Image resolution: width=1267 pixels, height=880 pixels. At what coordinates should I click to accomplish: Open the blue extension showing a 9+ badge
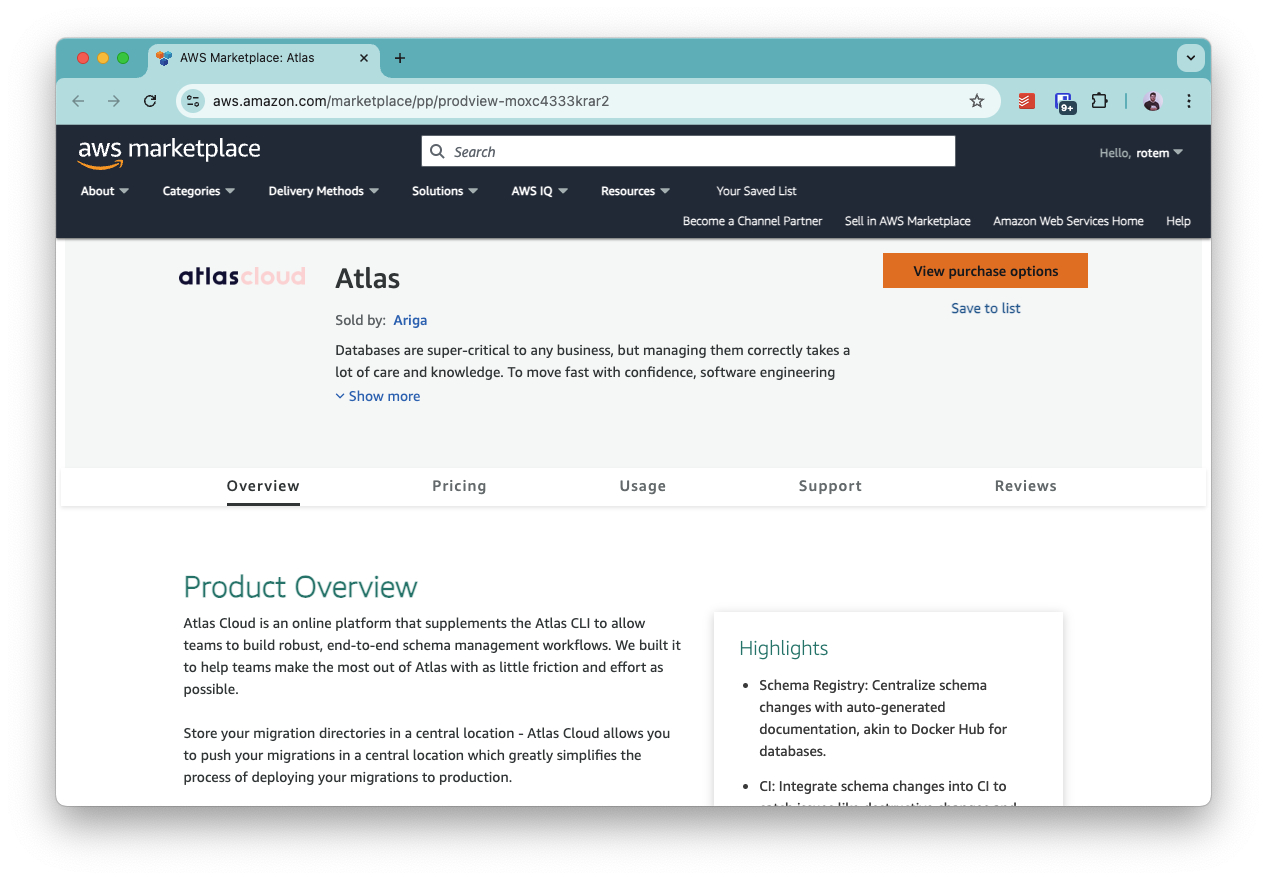(x=1064, y=101)
